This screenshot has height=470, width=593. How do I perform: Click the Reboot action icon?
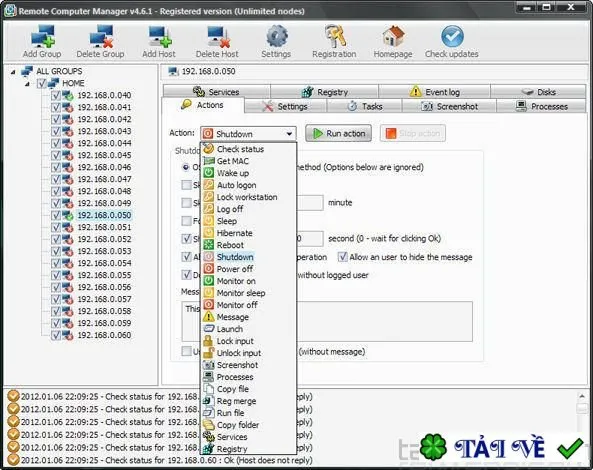(208, 245)
